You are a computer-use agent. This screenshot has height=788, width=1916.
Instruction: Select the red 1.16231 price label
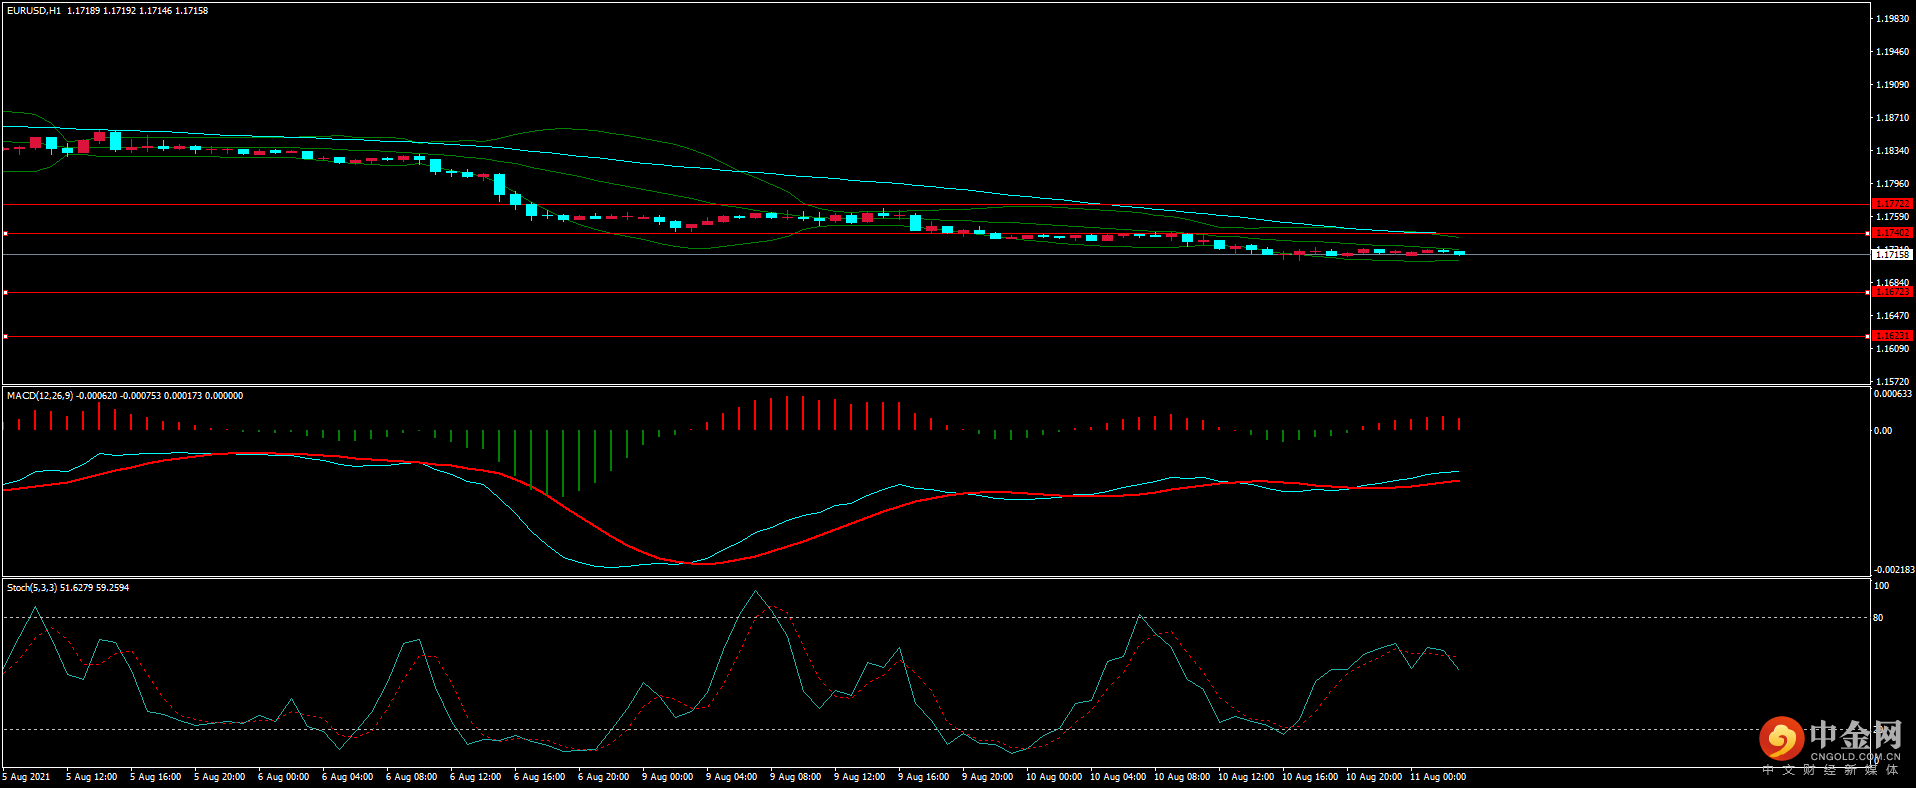point(1892,336)
